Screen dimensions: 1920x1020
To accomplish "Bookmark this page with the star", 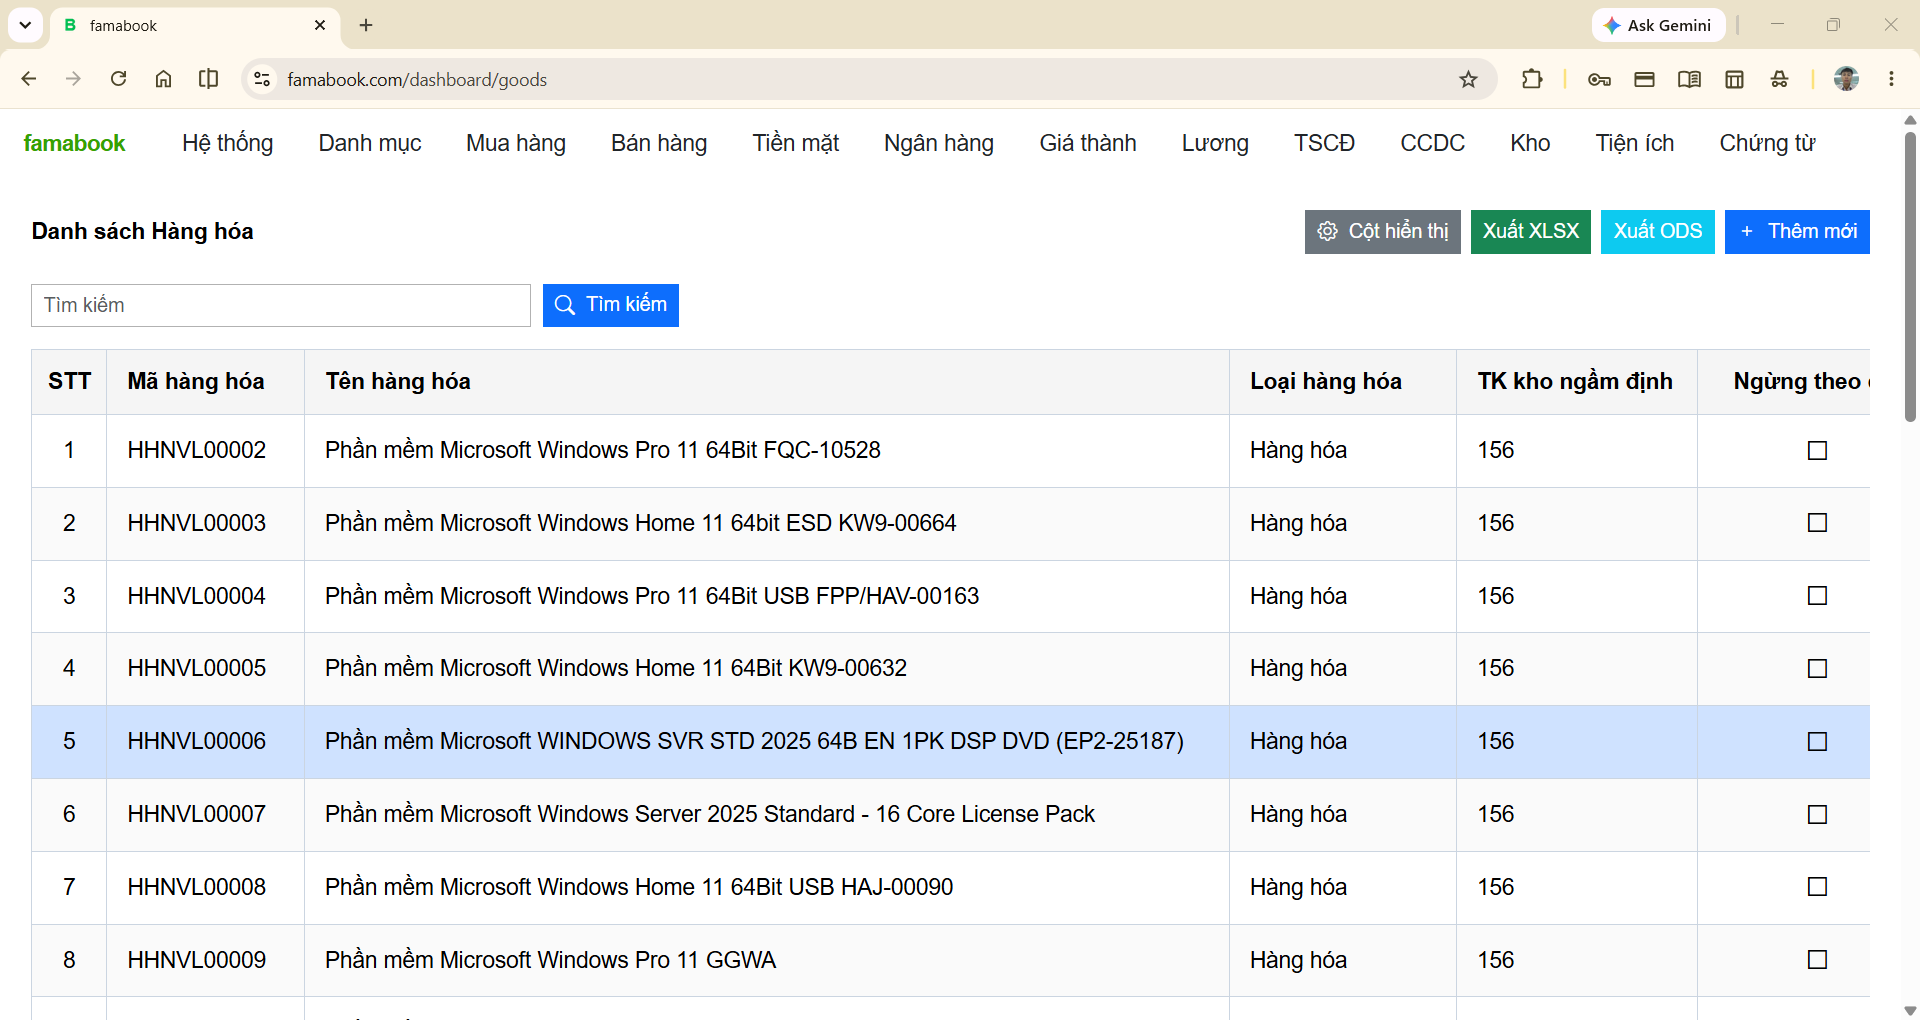I will pyautogui.click(x=1468, y=79).
